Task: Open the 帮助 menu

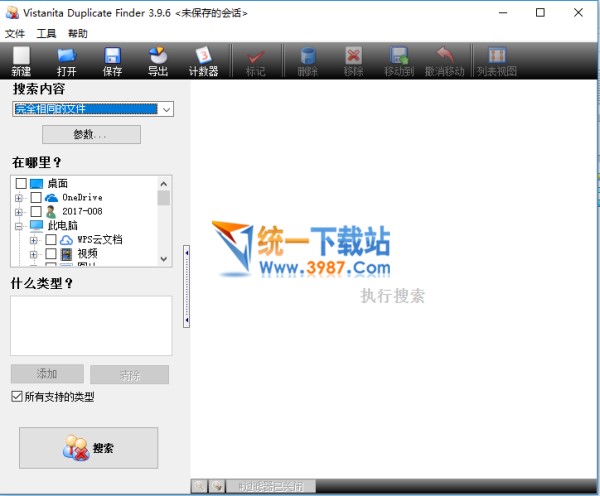Action: (x=78, y=34)
